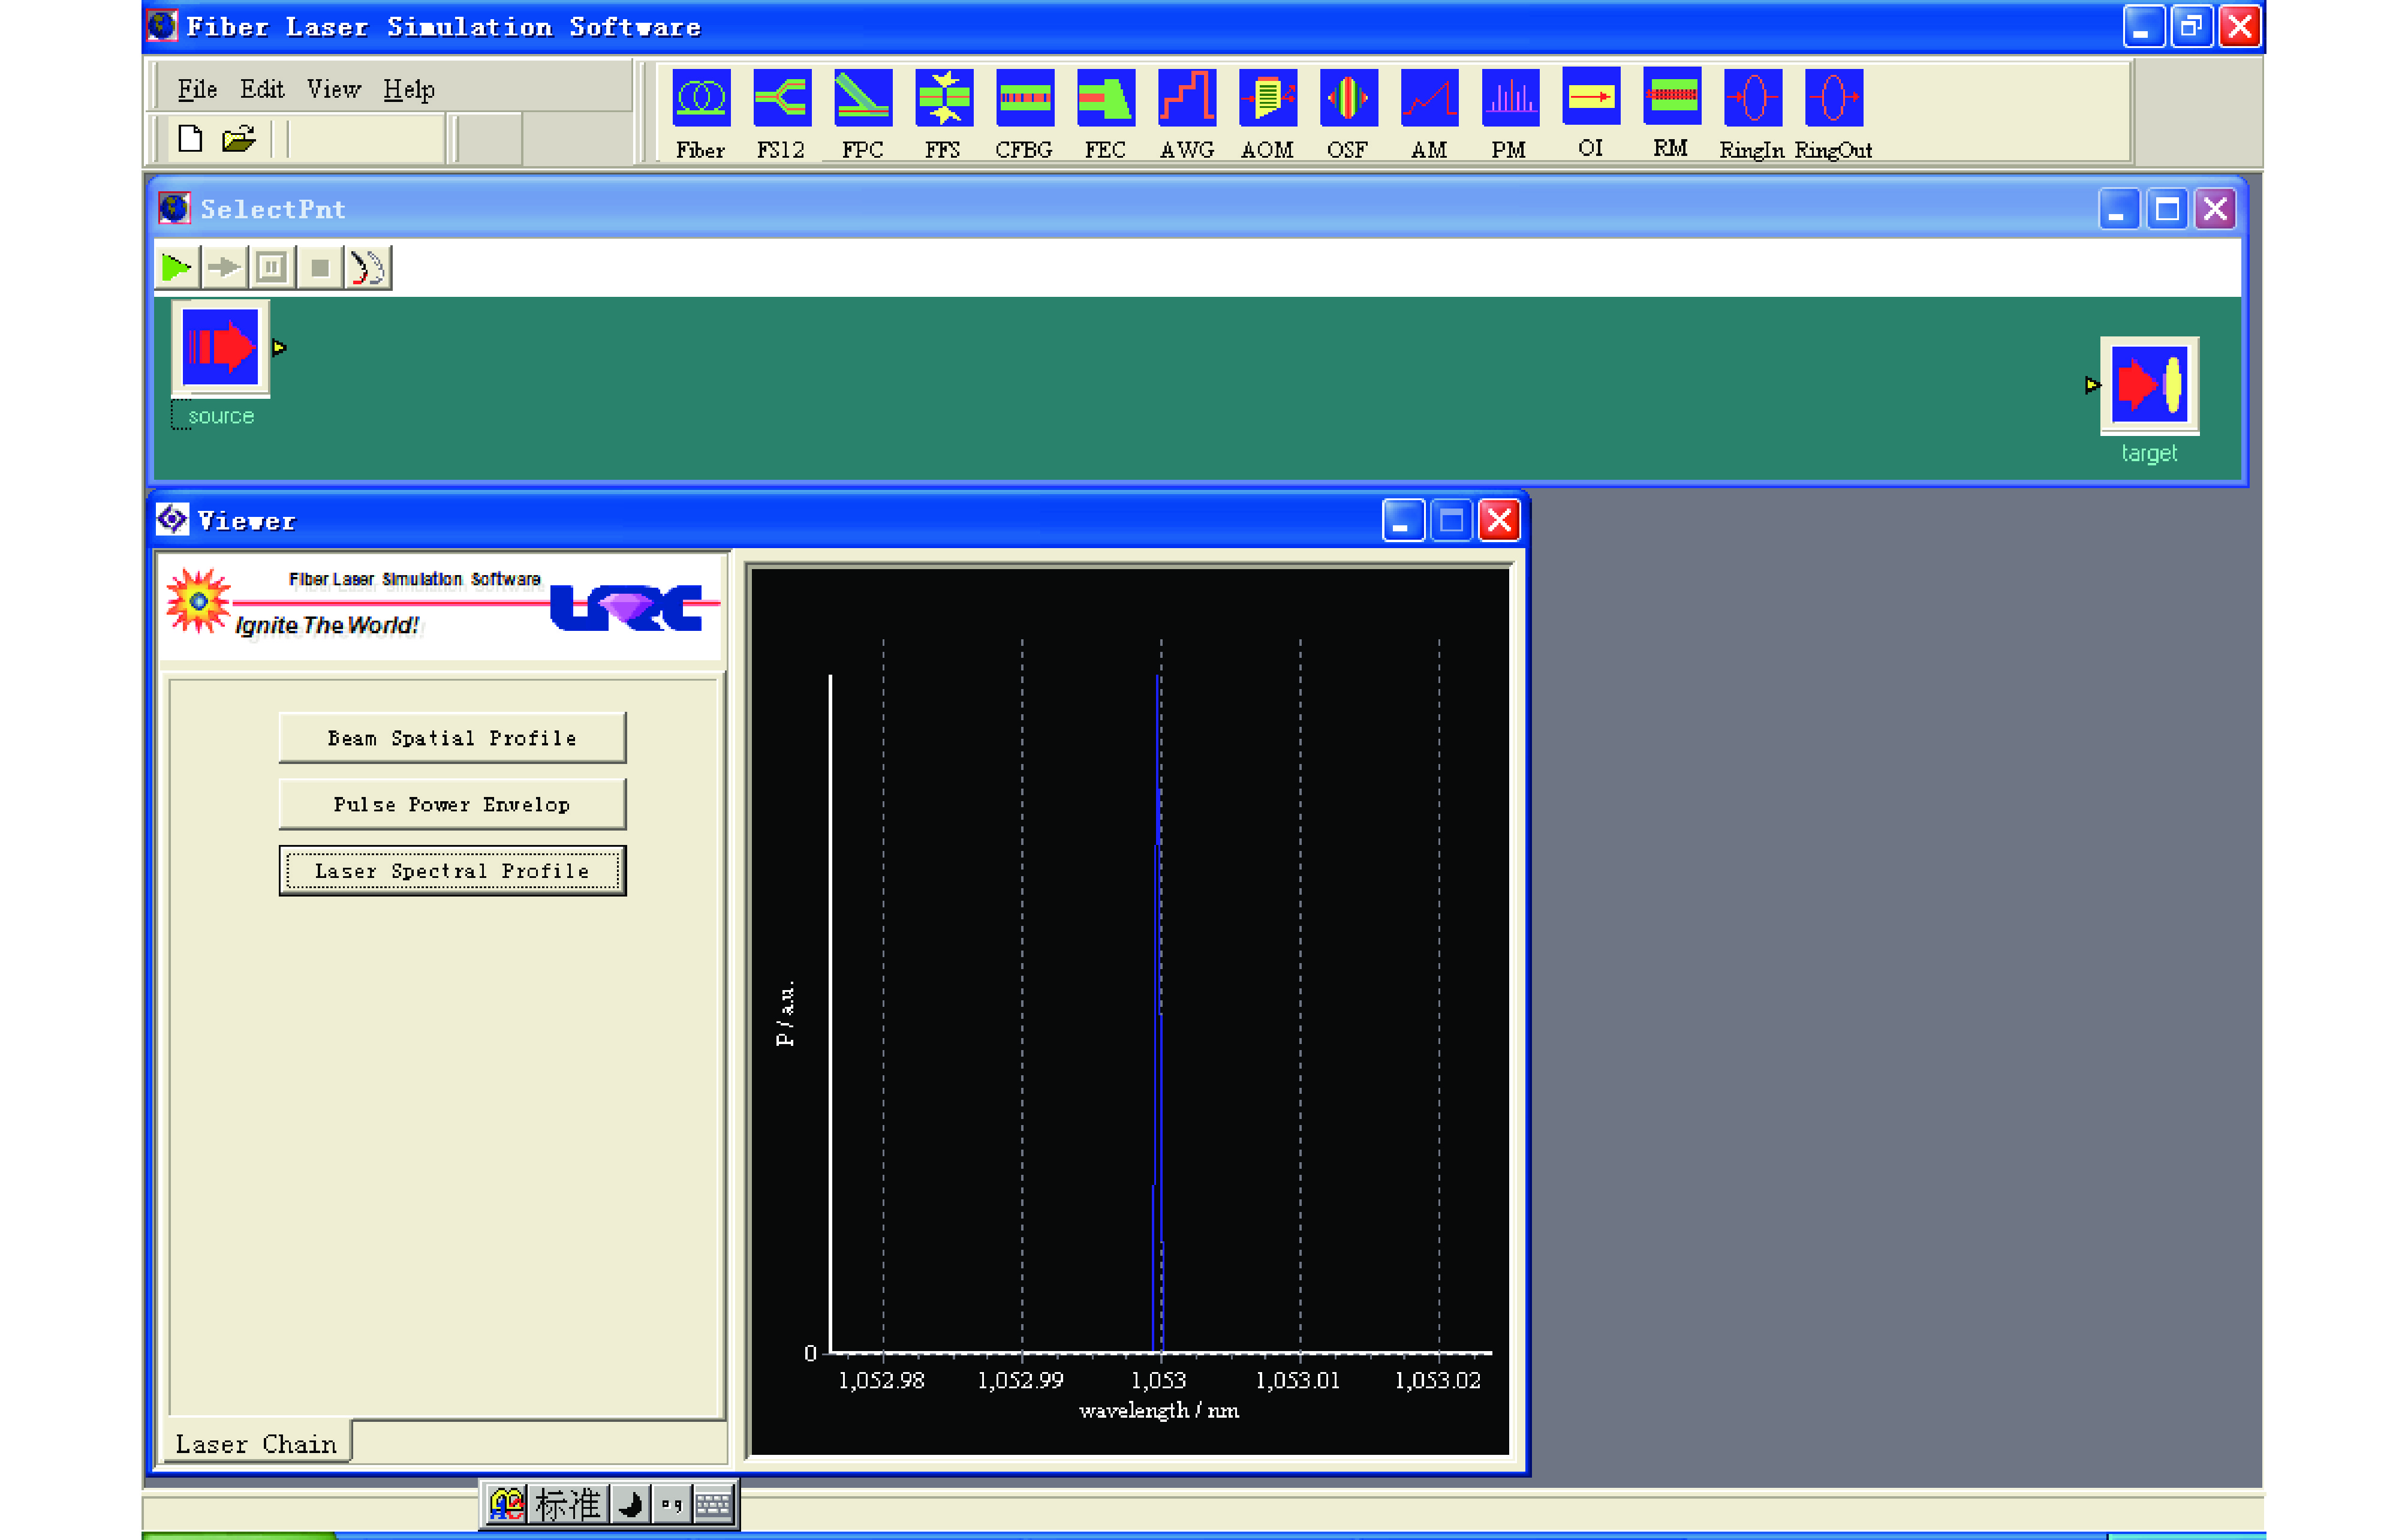
Task: Choose the CFBG grating component
Action: pos(1025,98)
